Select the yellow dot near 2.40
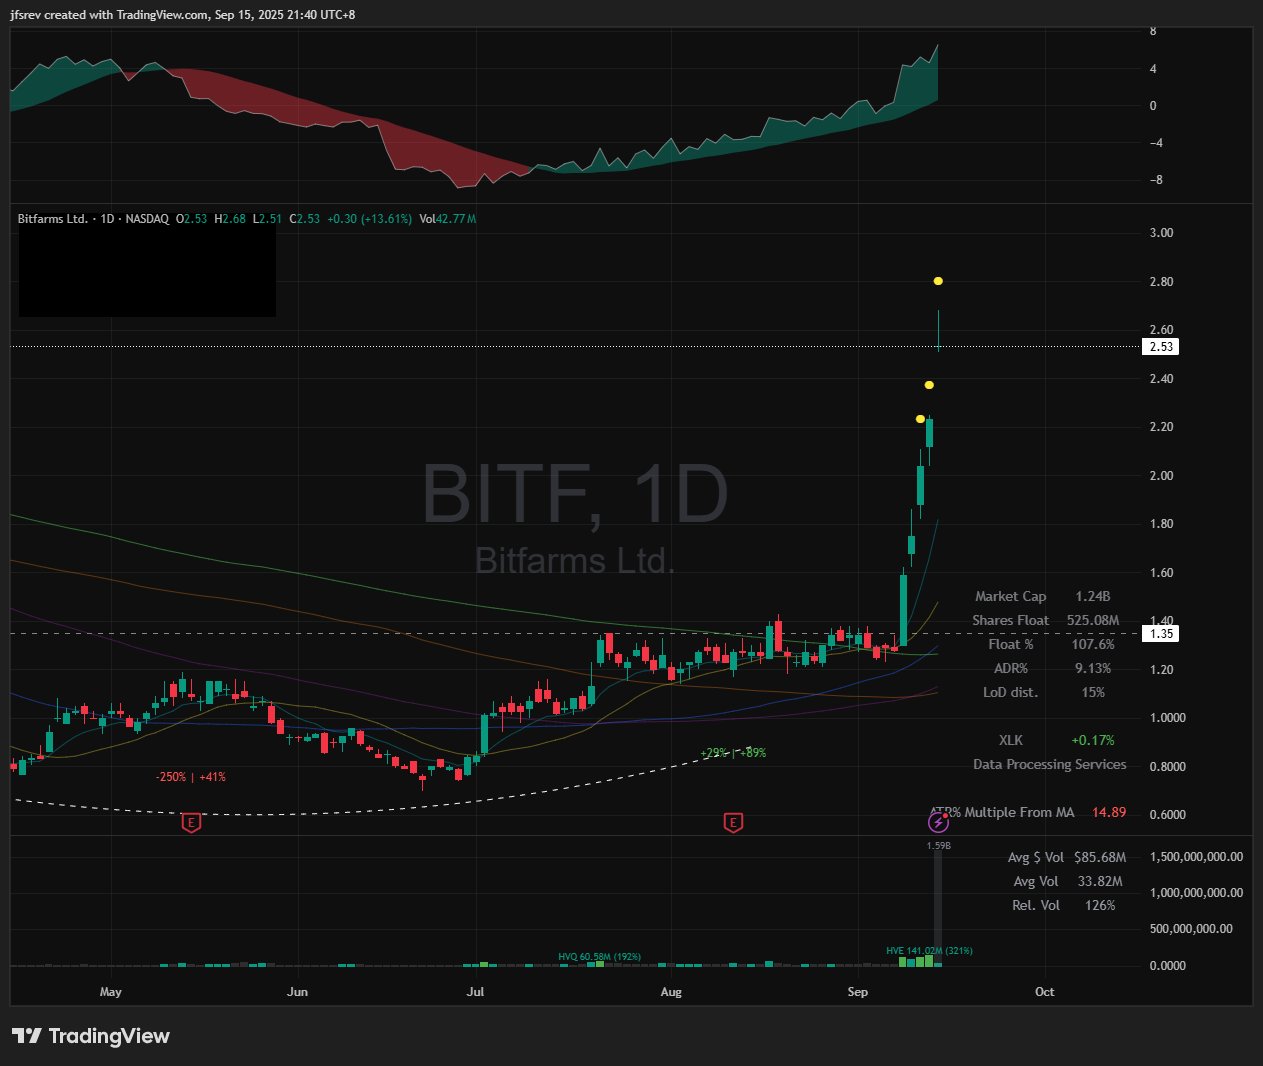 (929, 385)
